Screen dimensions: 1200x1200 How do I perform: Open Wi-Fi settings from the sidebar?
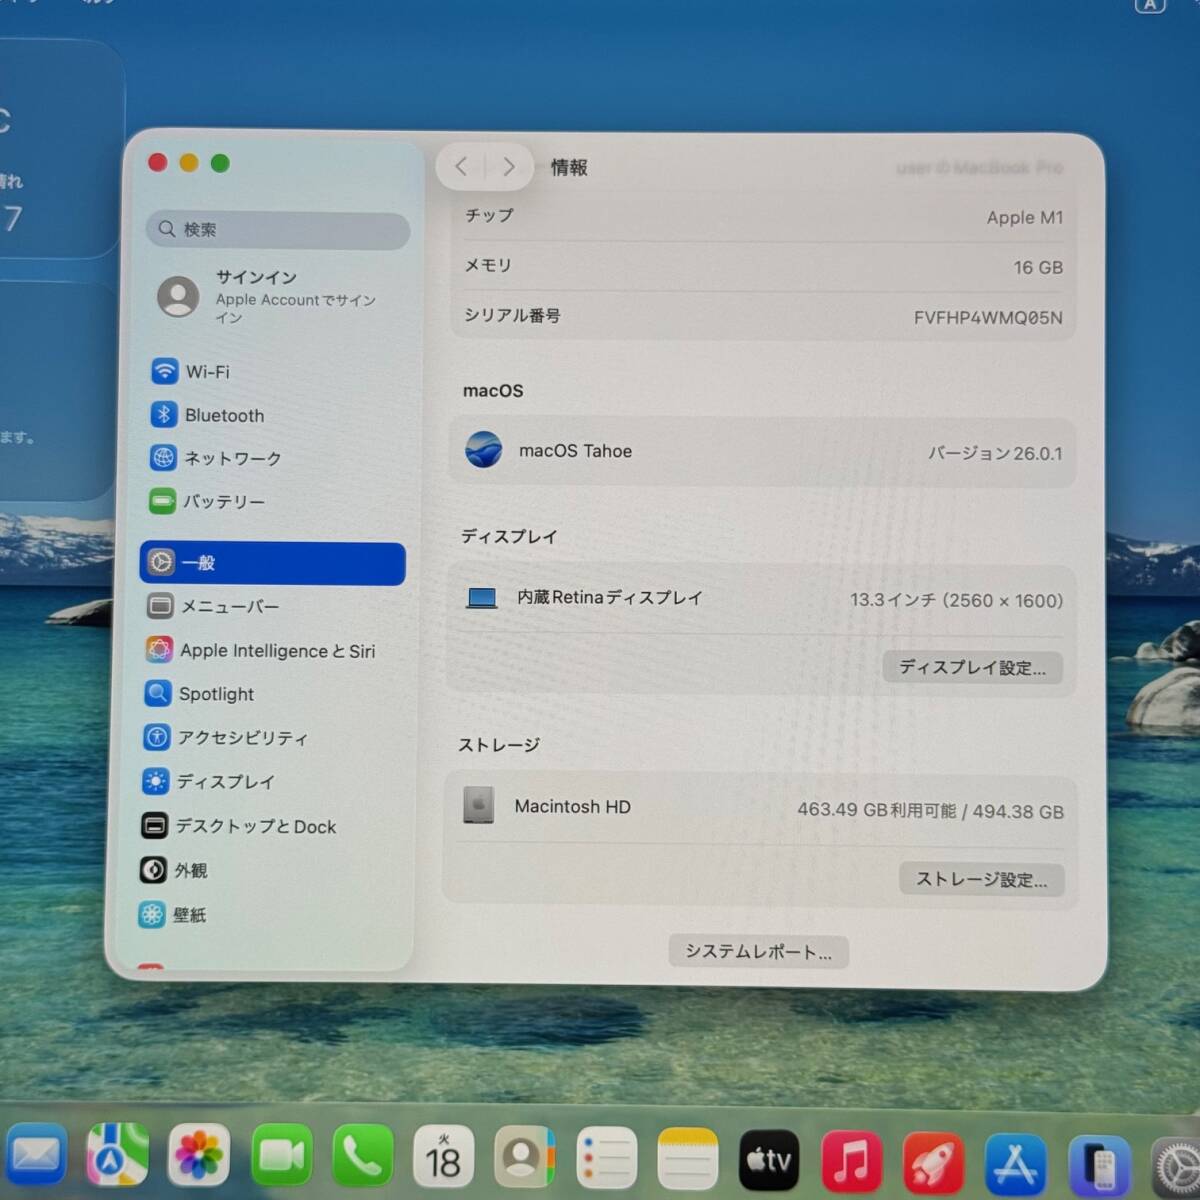(x=206, y=371)
